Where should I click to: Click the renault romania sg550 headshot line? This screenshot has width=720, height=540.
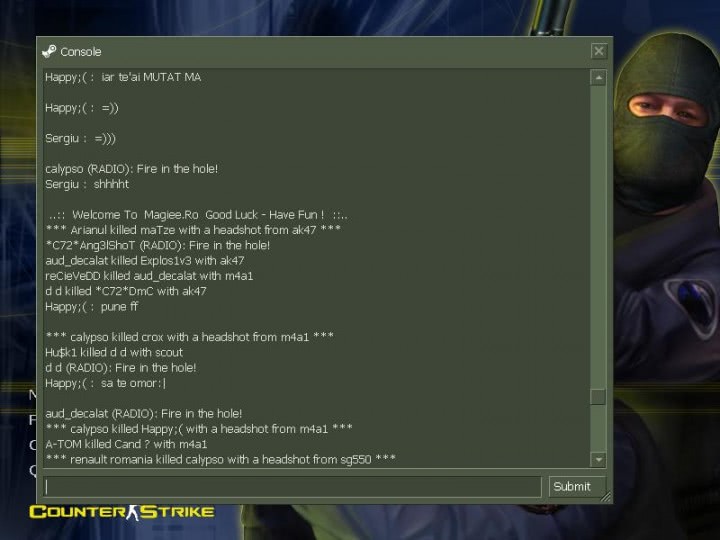[220, 460]
